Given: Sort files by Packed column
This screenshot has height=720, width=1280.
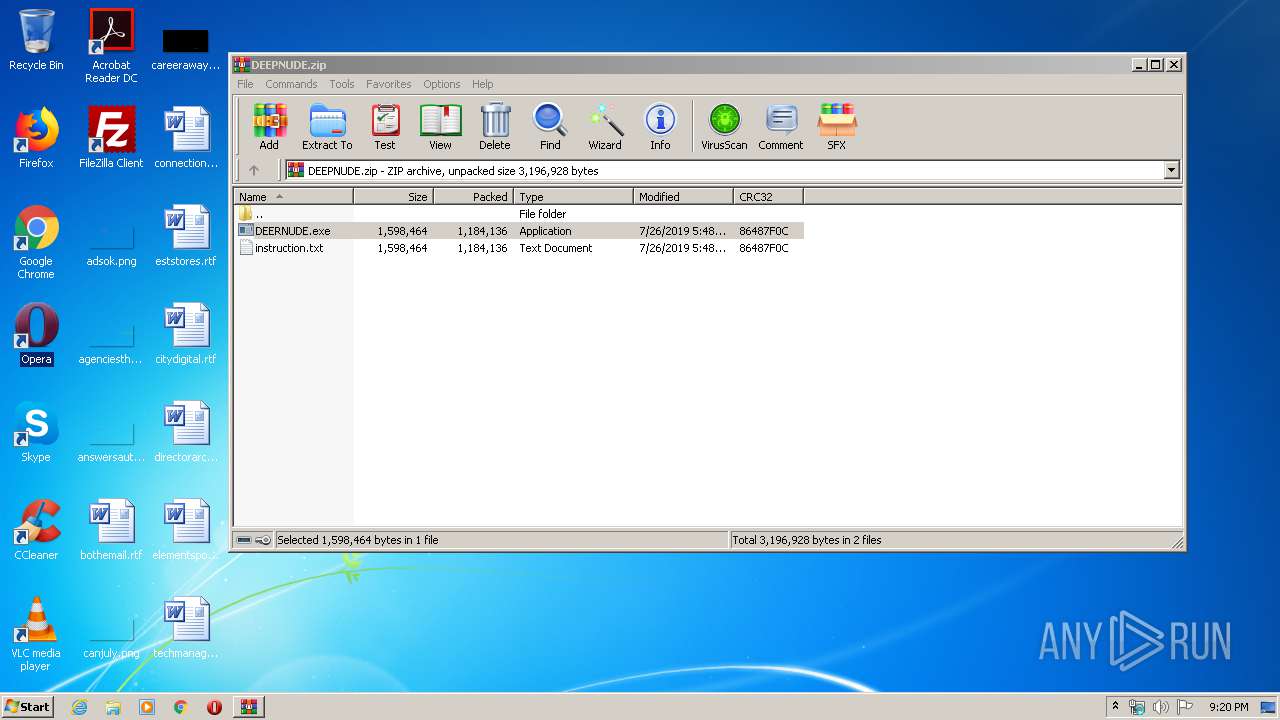Looking at the screenshot, I should coord(474,197).
